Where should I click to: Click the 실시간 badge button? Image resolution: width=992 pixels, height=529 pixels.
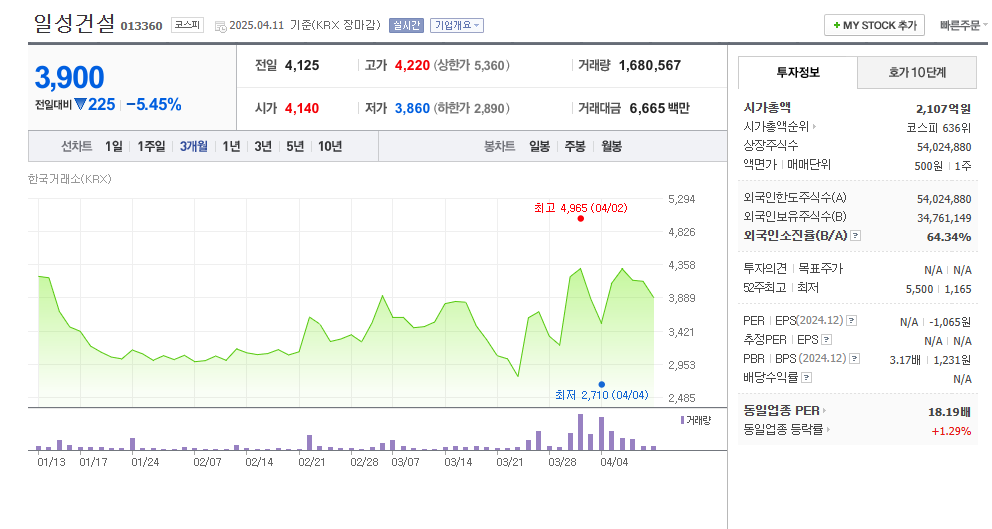(406, 25)
